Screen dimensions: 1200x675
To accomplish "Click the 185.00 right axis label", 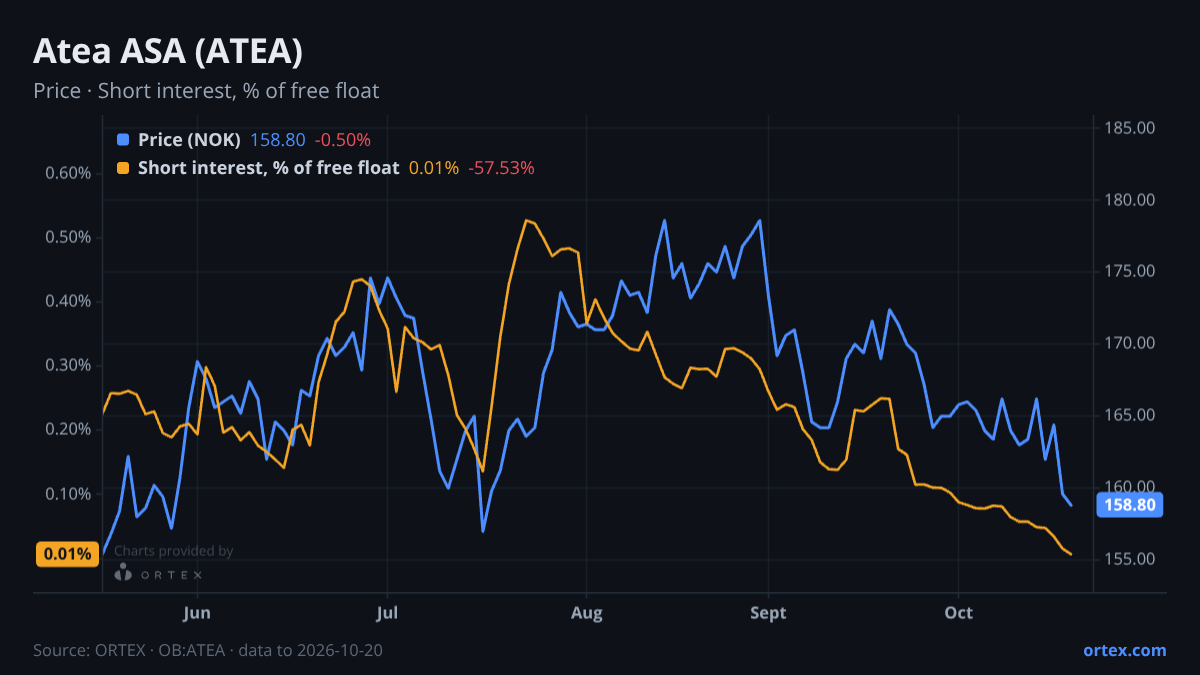I will pyautogui.click(x=1130, y=128).
